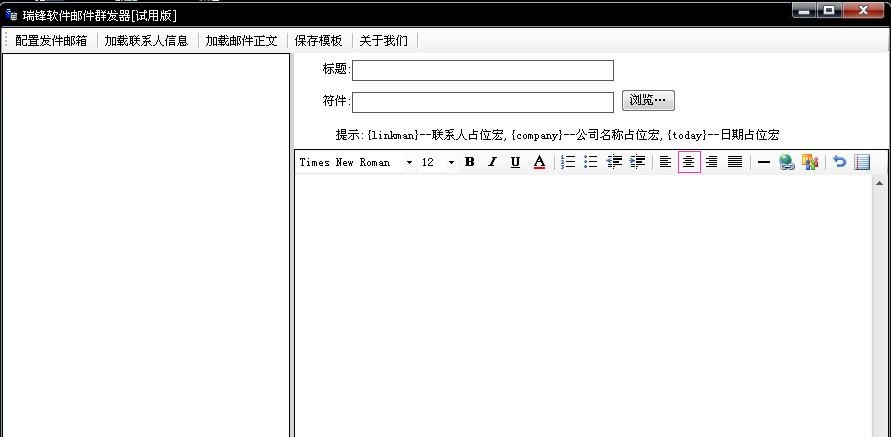Center align the text
The height and width of the screenshot is (437, 891).
tap(689, 162)
